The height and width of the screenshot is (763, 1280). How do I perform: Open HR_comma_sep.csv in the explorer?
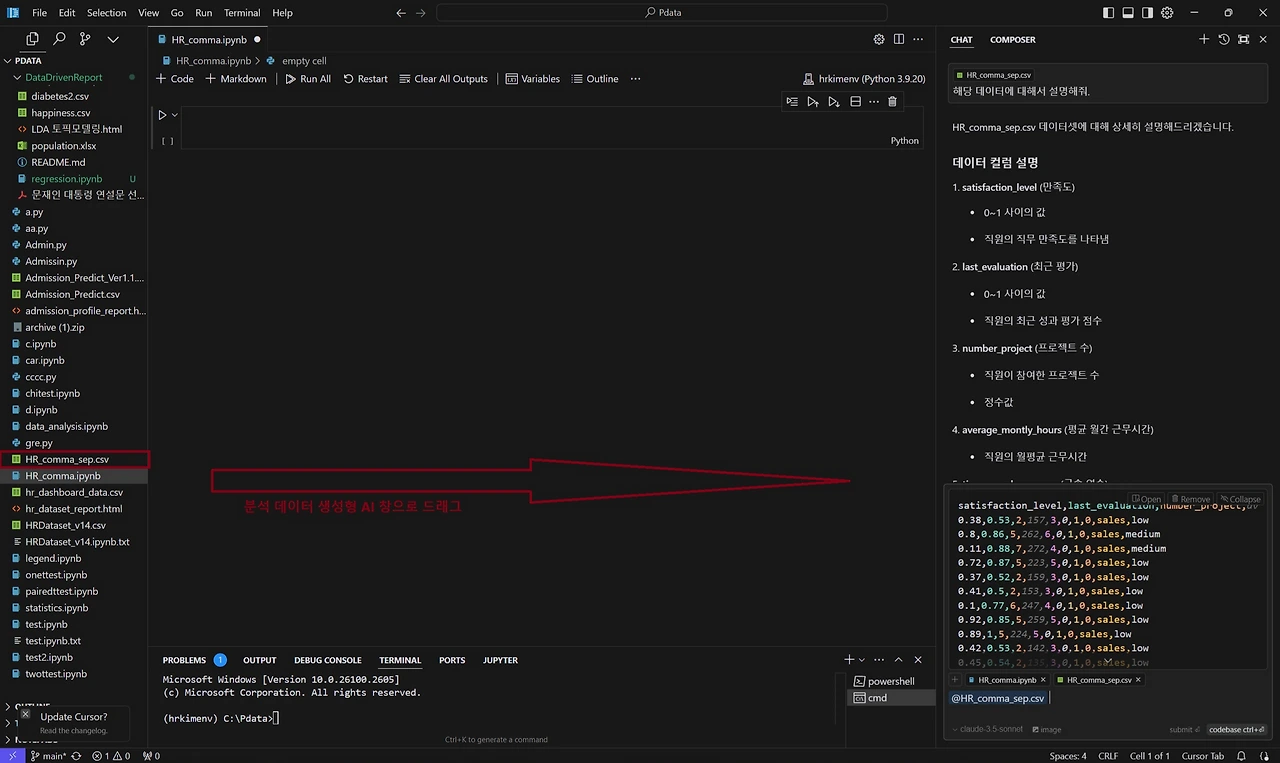click(67, 459)
